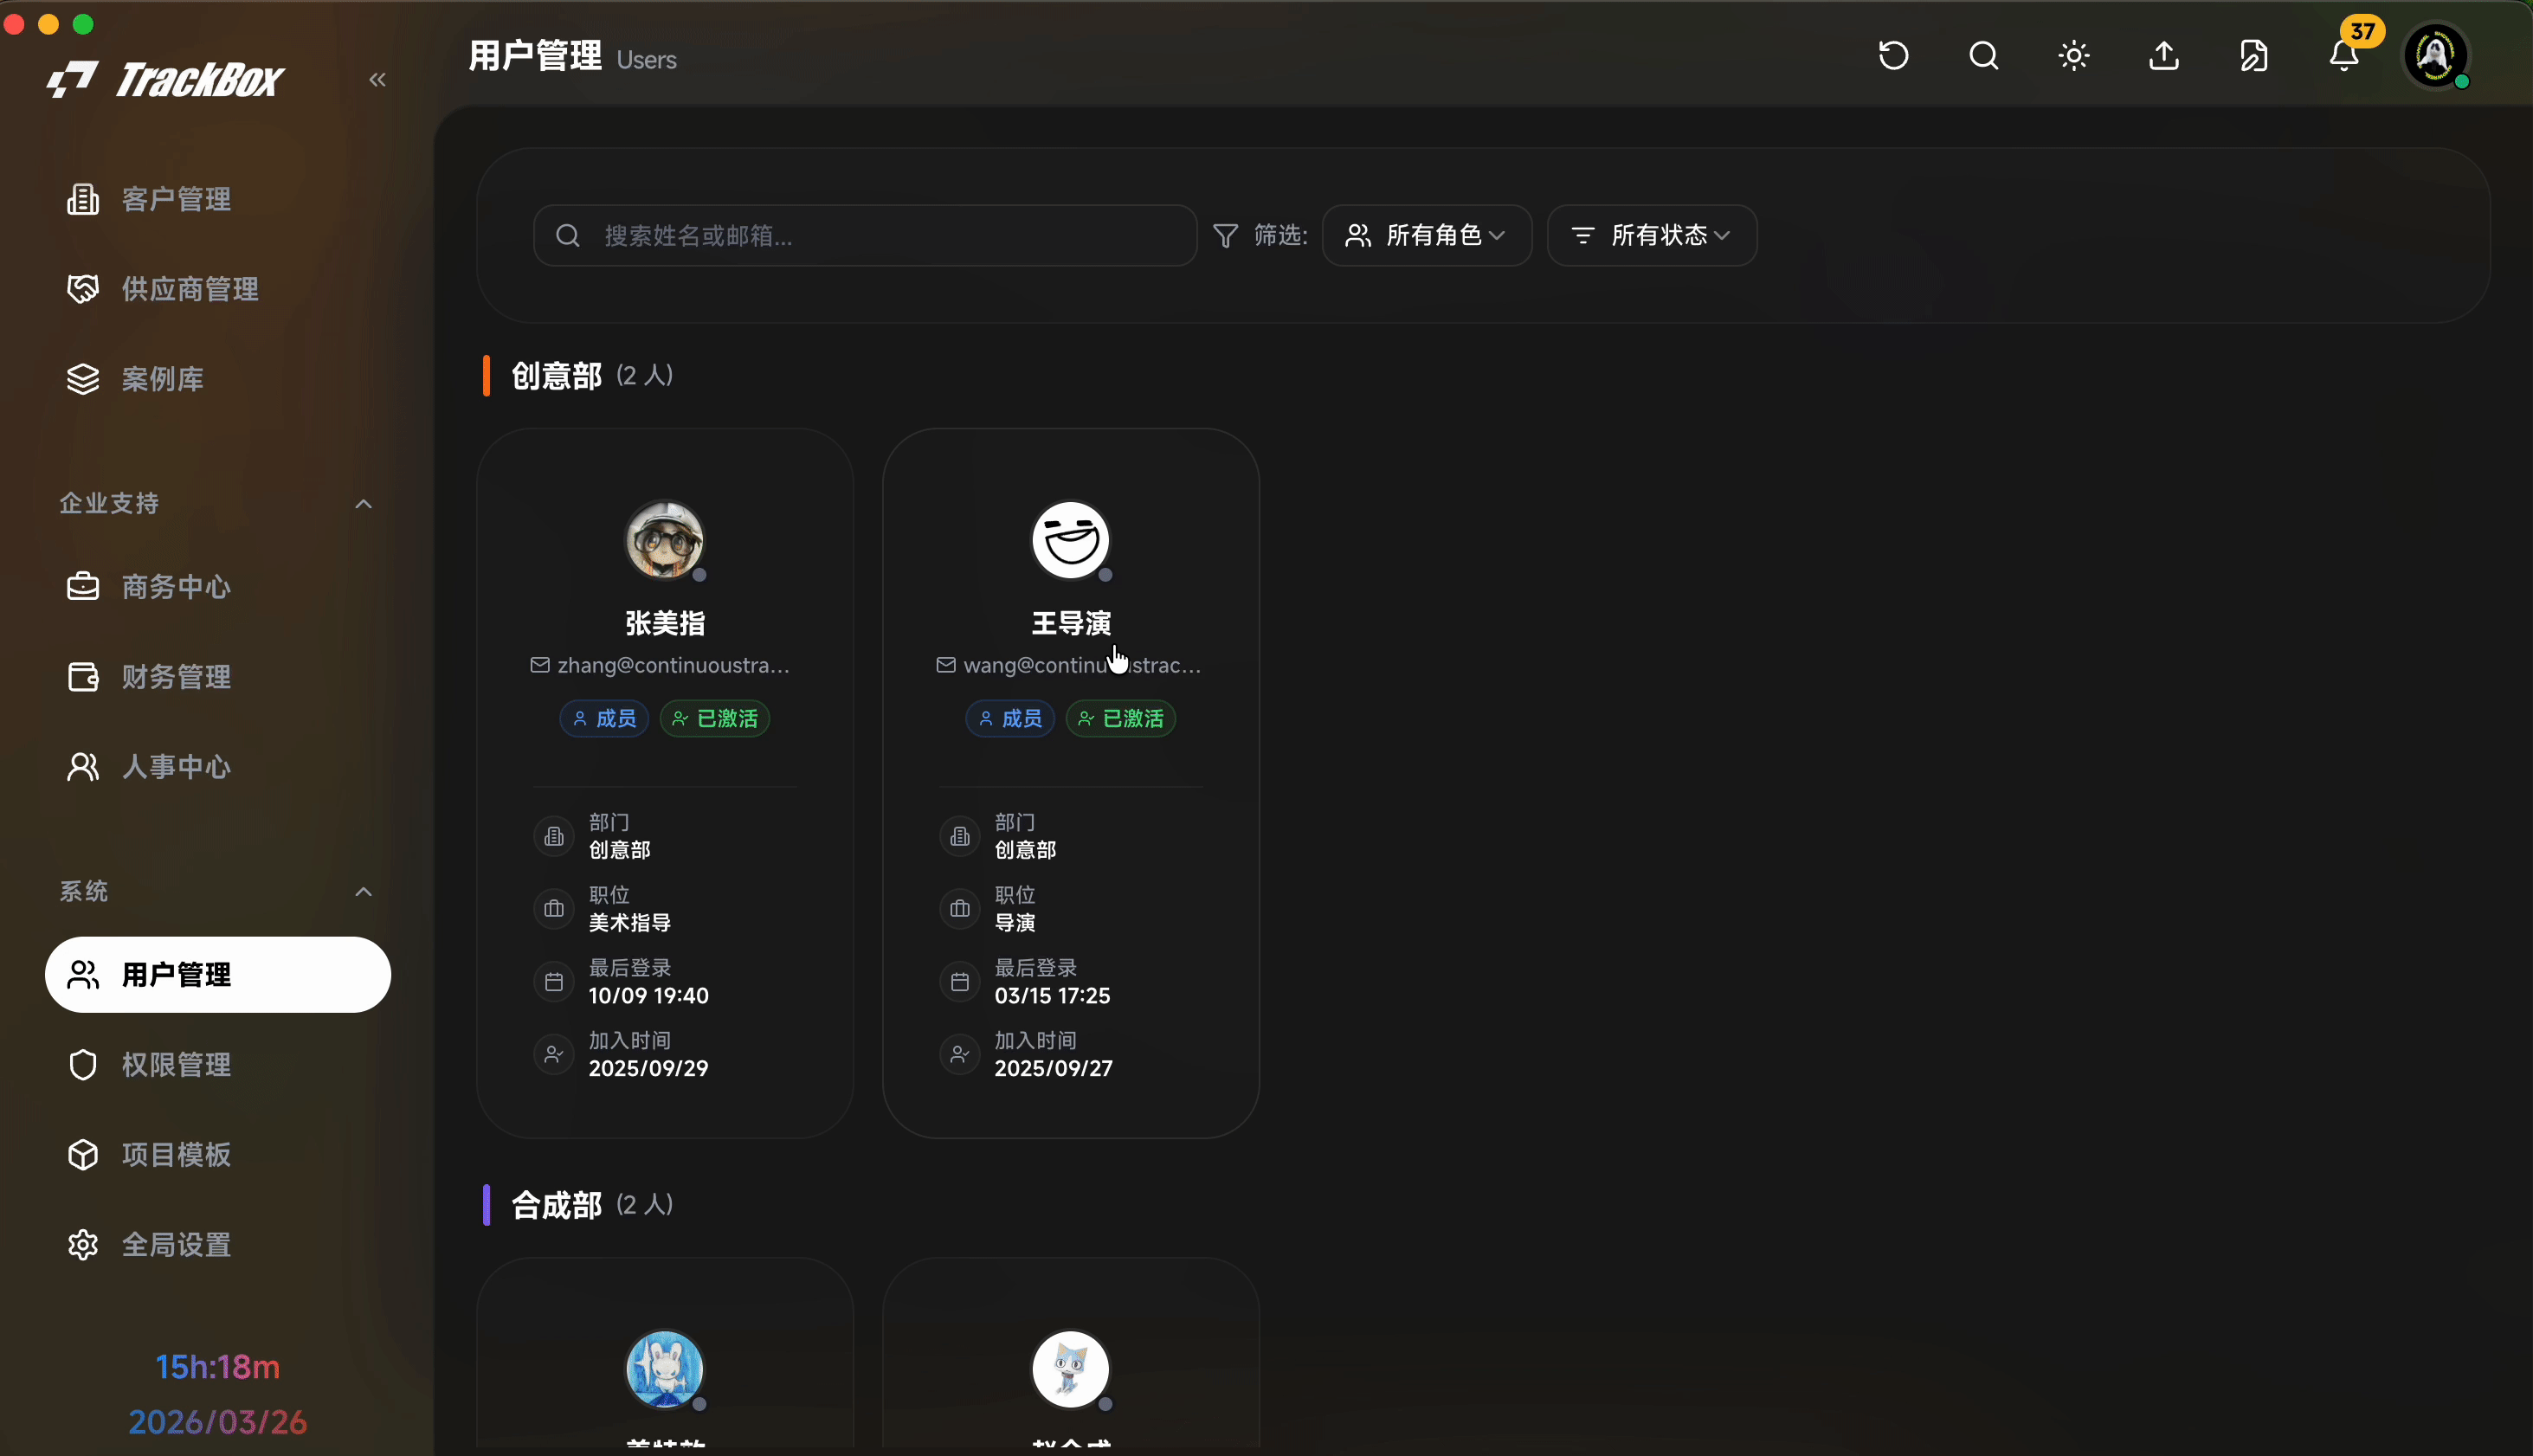Click 王导演's avatar
This screenshot has height=1456, width=2533.
tap(1071, 540)
